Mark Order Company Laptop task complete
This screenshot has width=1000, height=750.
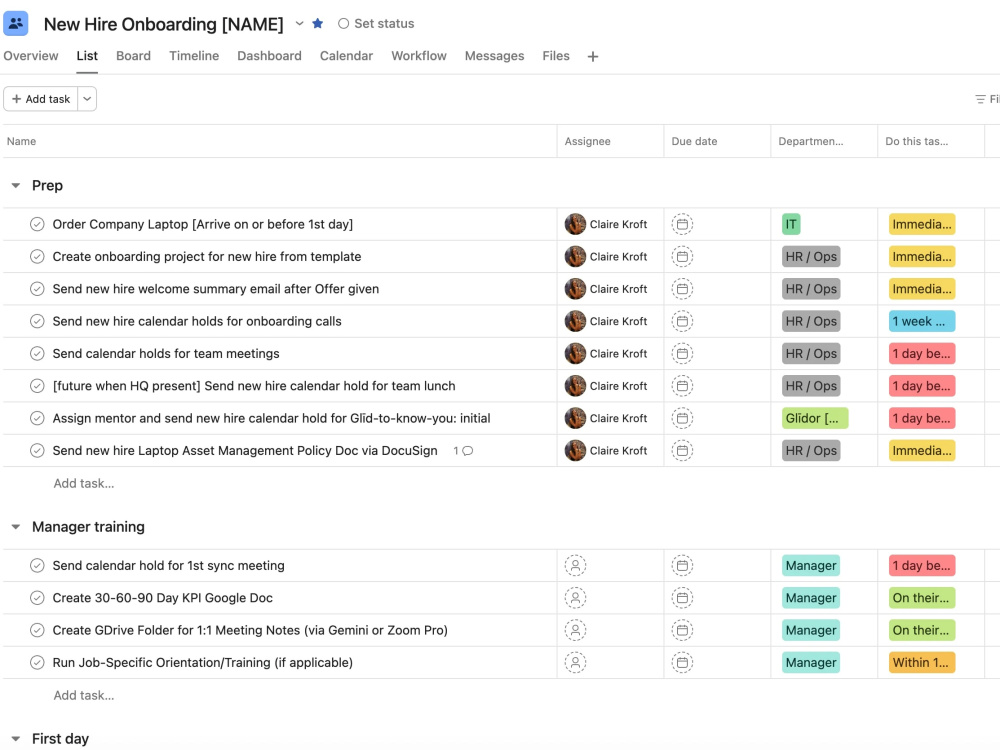click(x=37, y=224)
